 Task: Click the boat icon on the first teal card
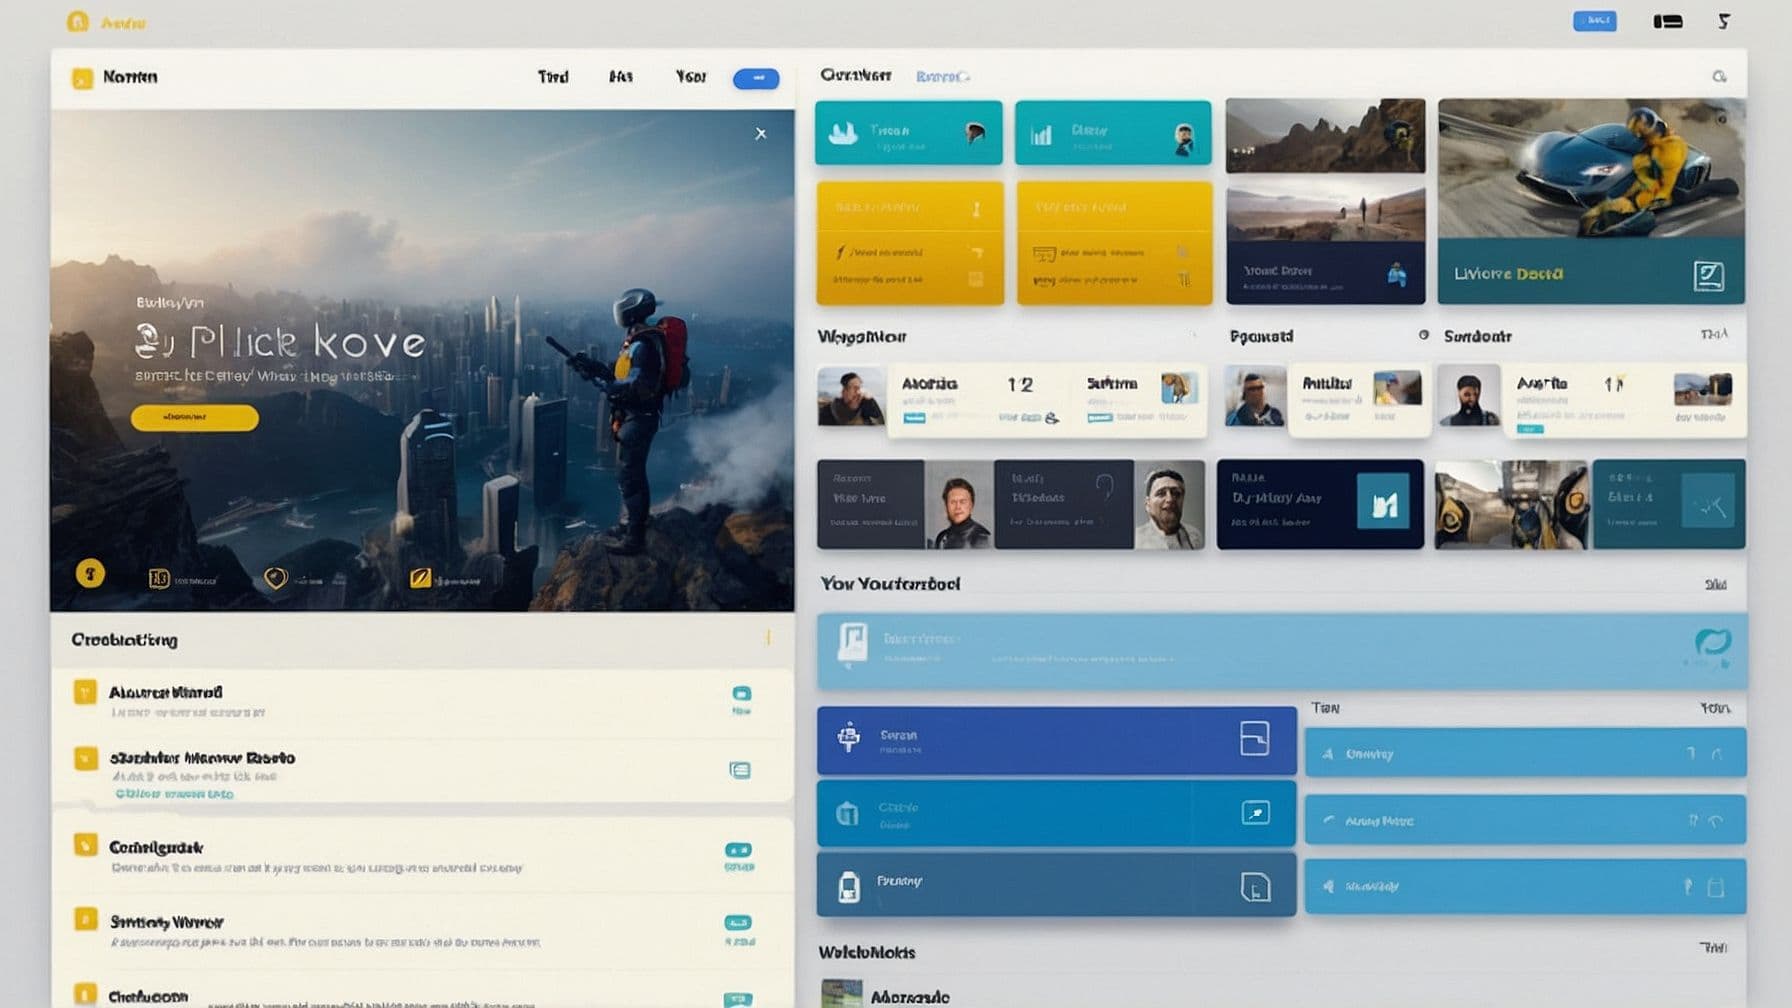pyautogui.click(x=843, y=133)
